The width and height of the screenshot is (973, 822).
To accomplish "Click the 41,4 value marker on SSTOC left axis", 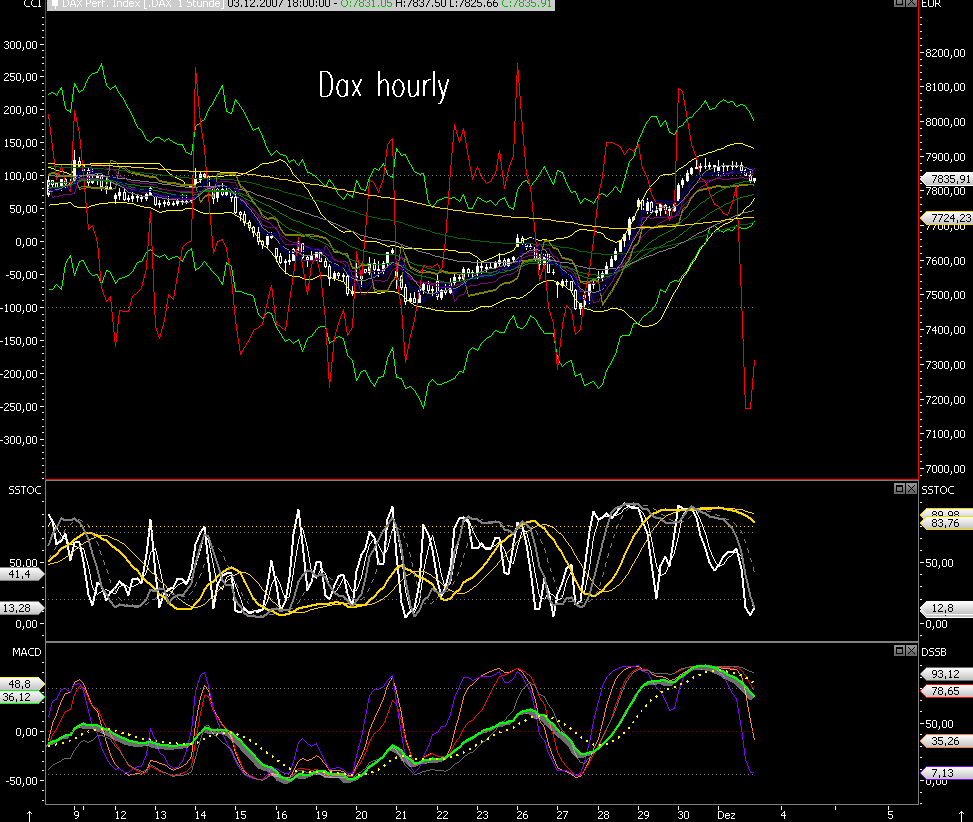I will 21,574.
